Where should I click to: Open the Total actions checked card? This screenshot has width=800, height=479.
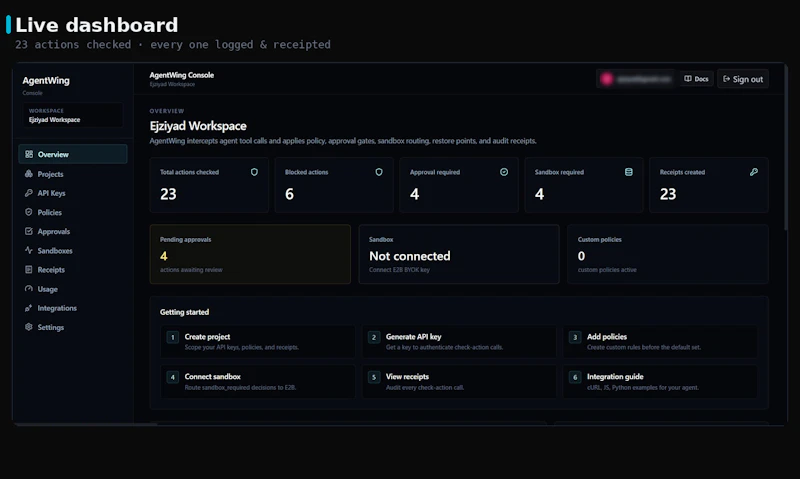[209, 185]
